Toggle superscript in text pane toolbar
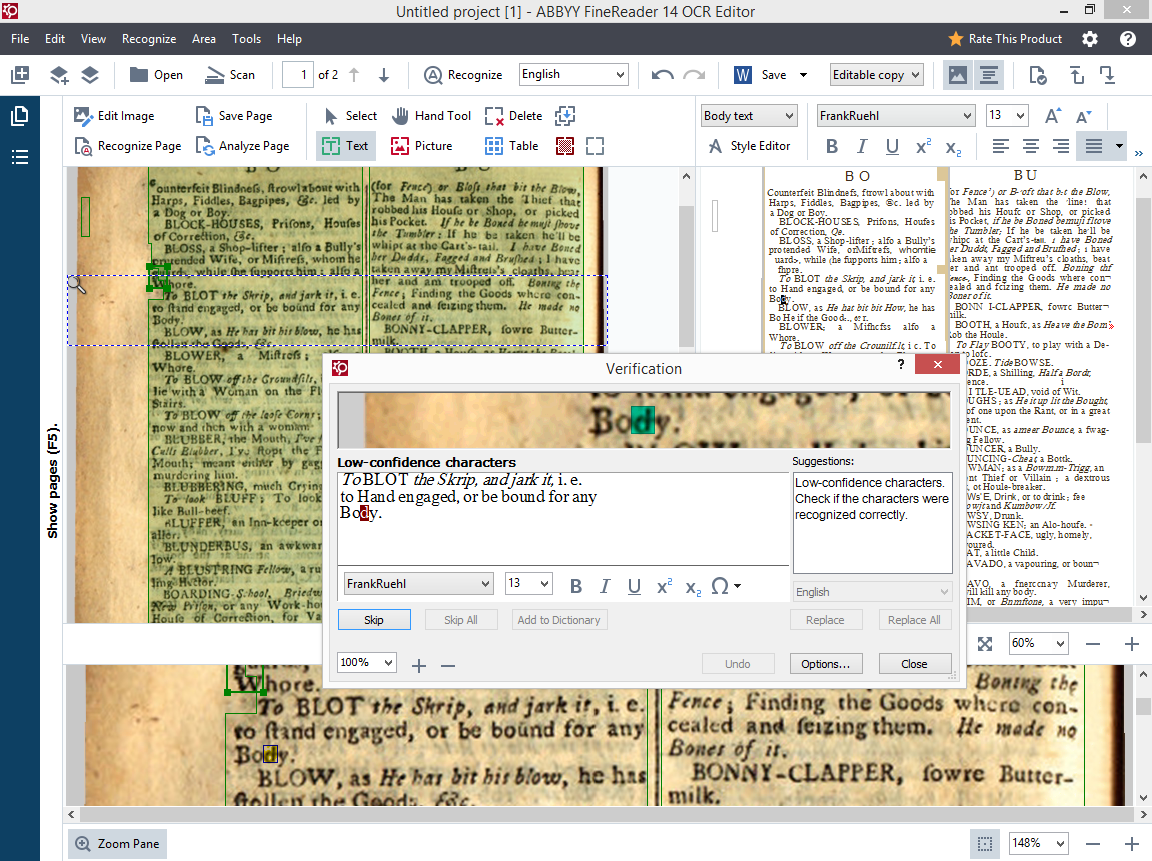This screenshot has height=861, width=1152. [923, 146]
